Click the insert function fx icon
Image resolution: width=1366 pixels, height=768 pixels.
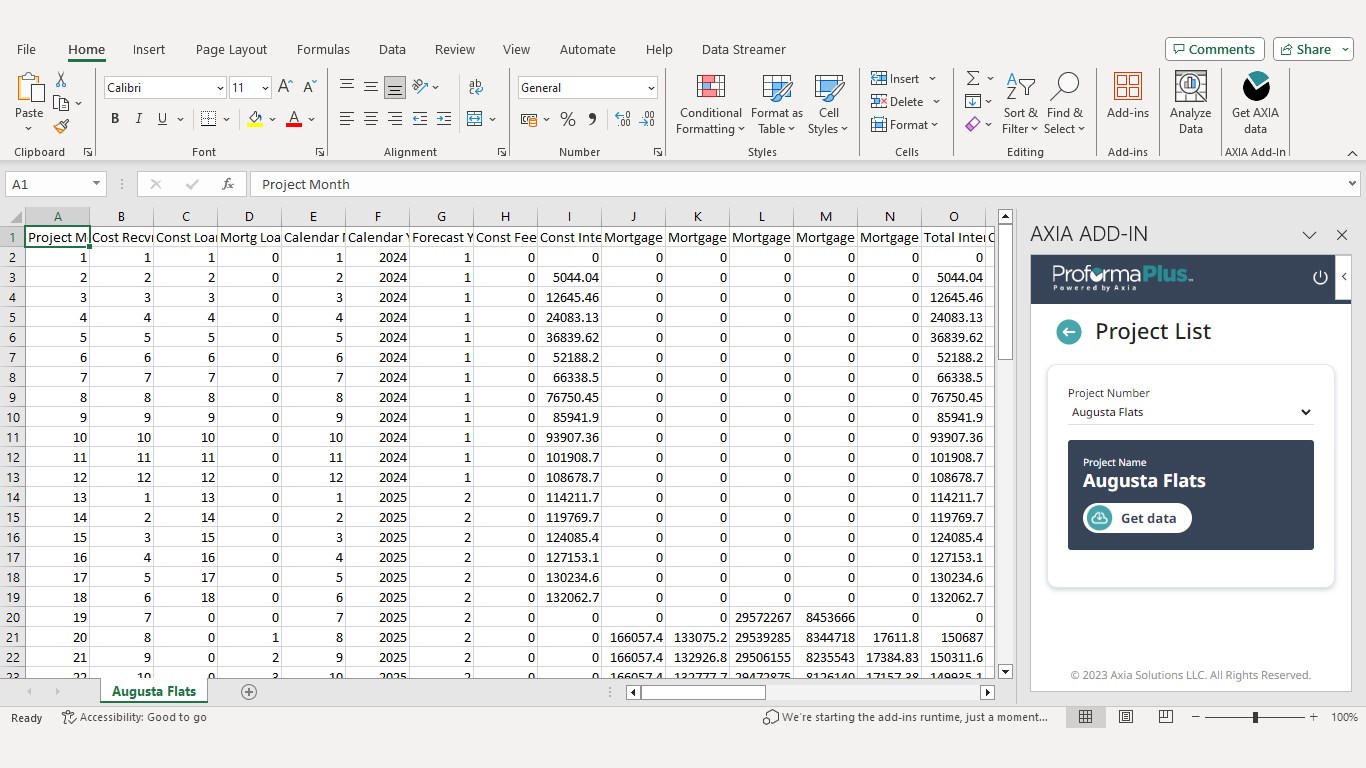(x=228, y=184)
